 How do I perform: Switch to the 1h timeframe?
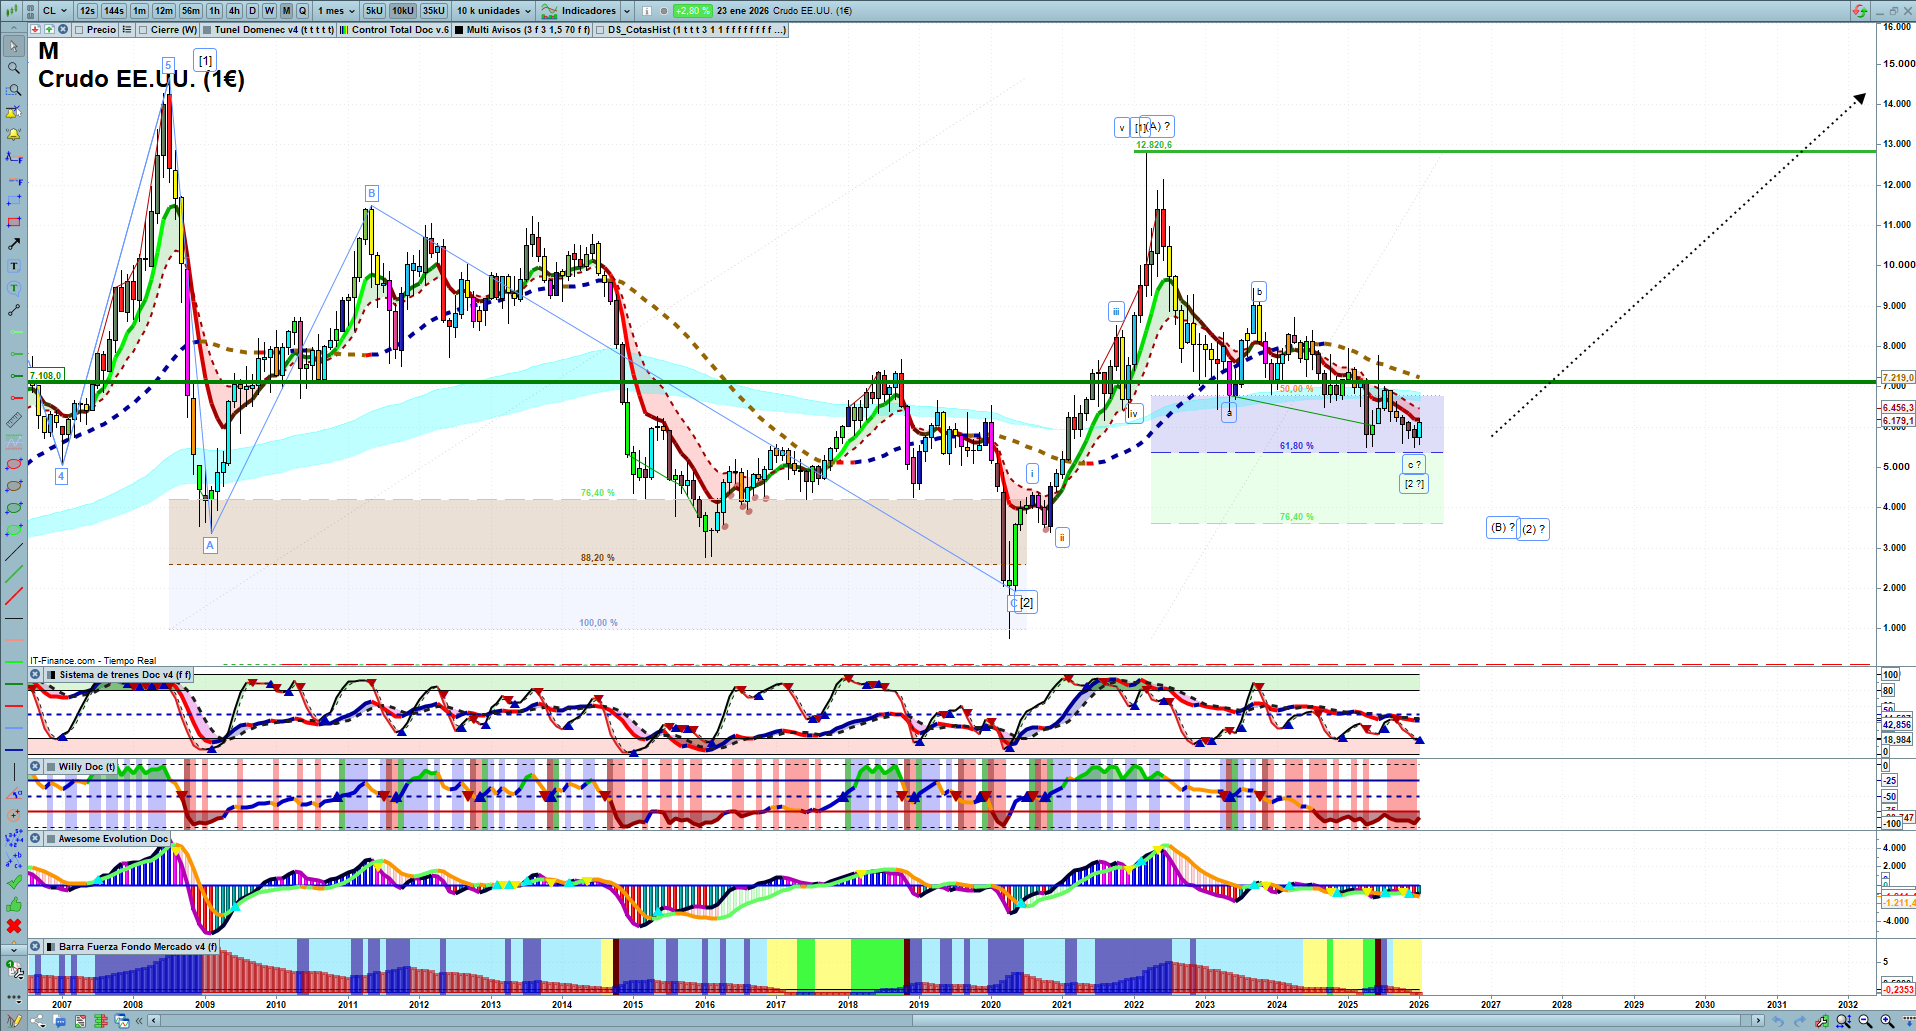tap(214, 11)
